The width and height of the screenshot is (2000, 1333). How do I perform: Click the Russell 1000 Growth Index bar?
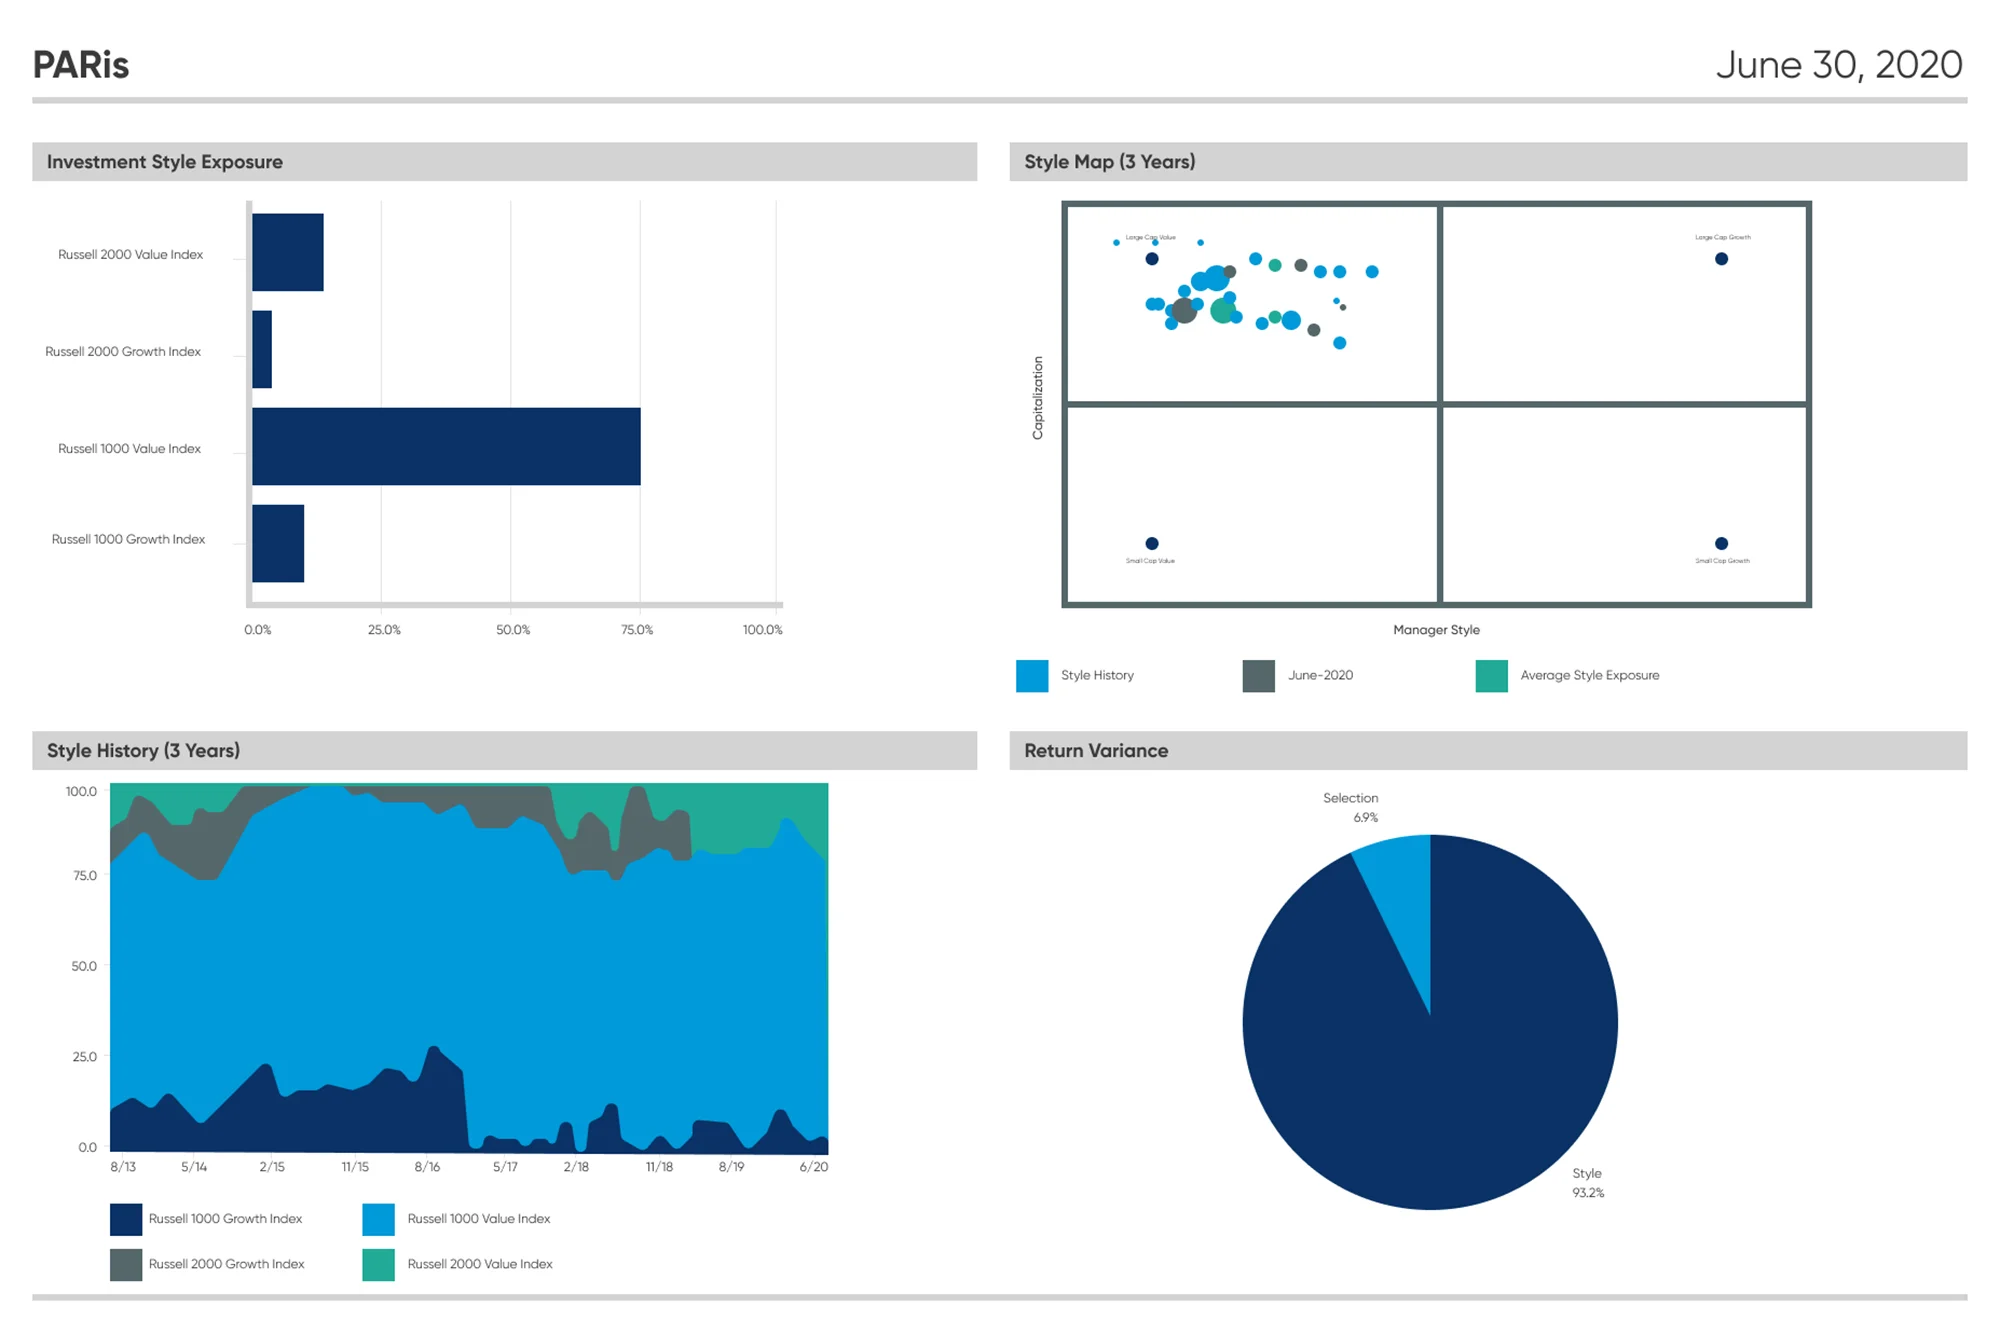[x=278, y=543]
